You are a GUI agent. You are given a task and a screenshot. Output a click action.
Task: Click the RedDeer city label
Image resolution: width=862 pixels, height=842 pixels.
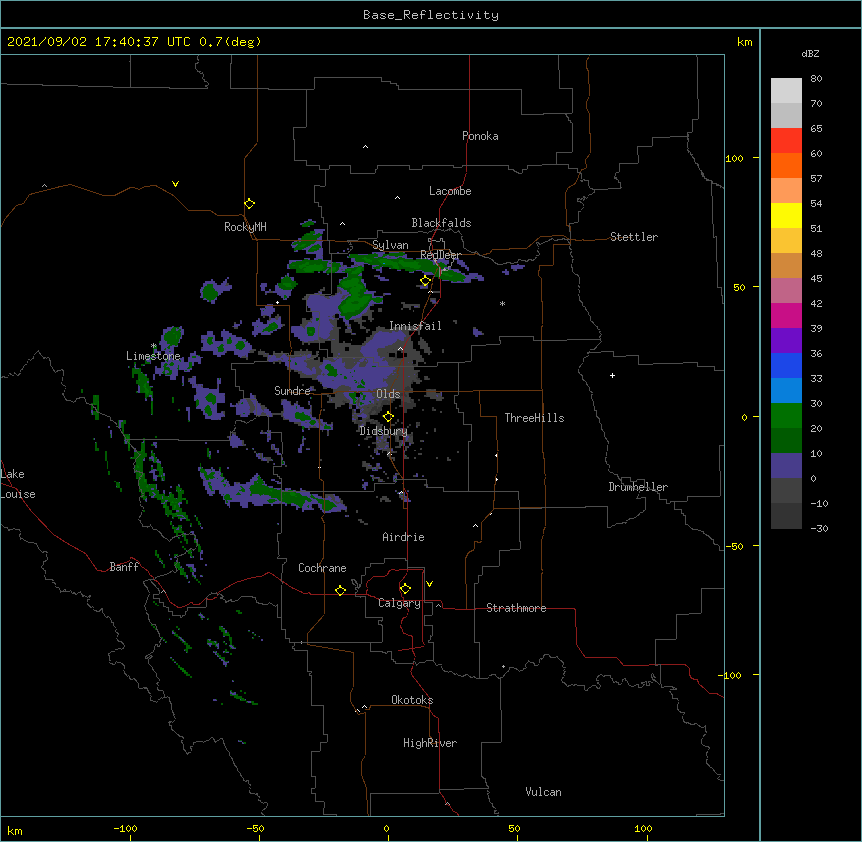click(x=440, y=255)
